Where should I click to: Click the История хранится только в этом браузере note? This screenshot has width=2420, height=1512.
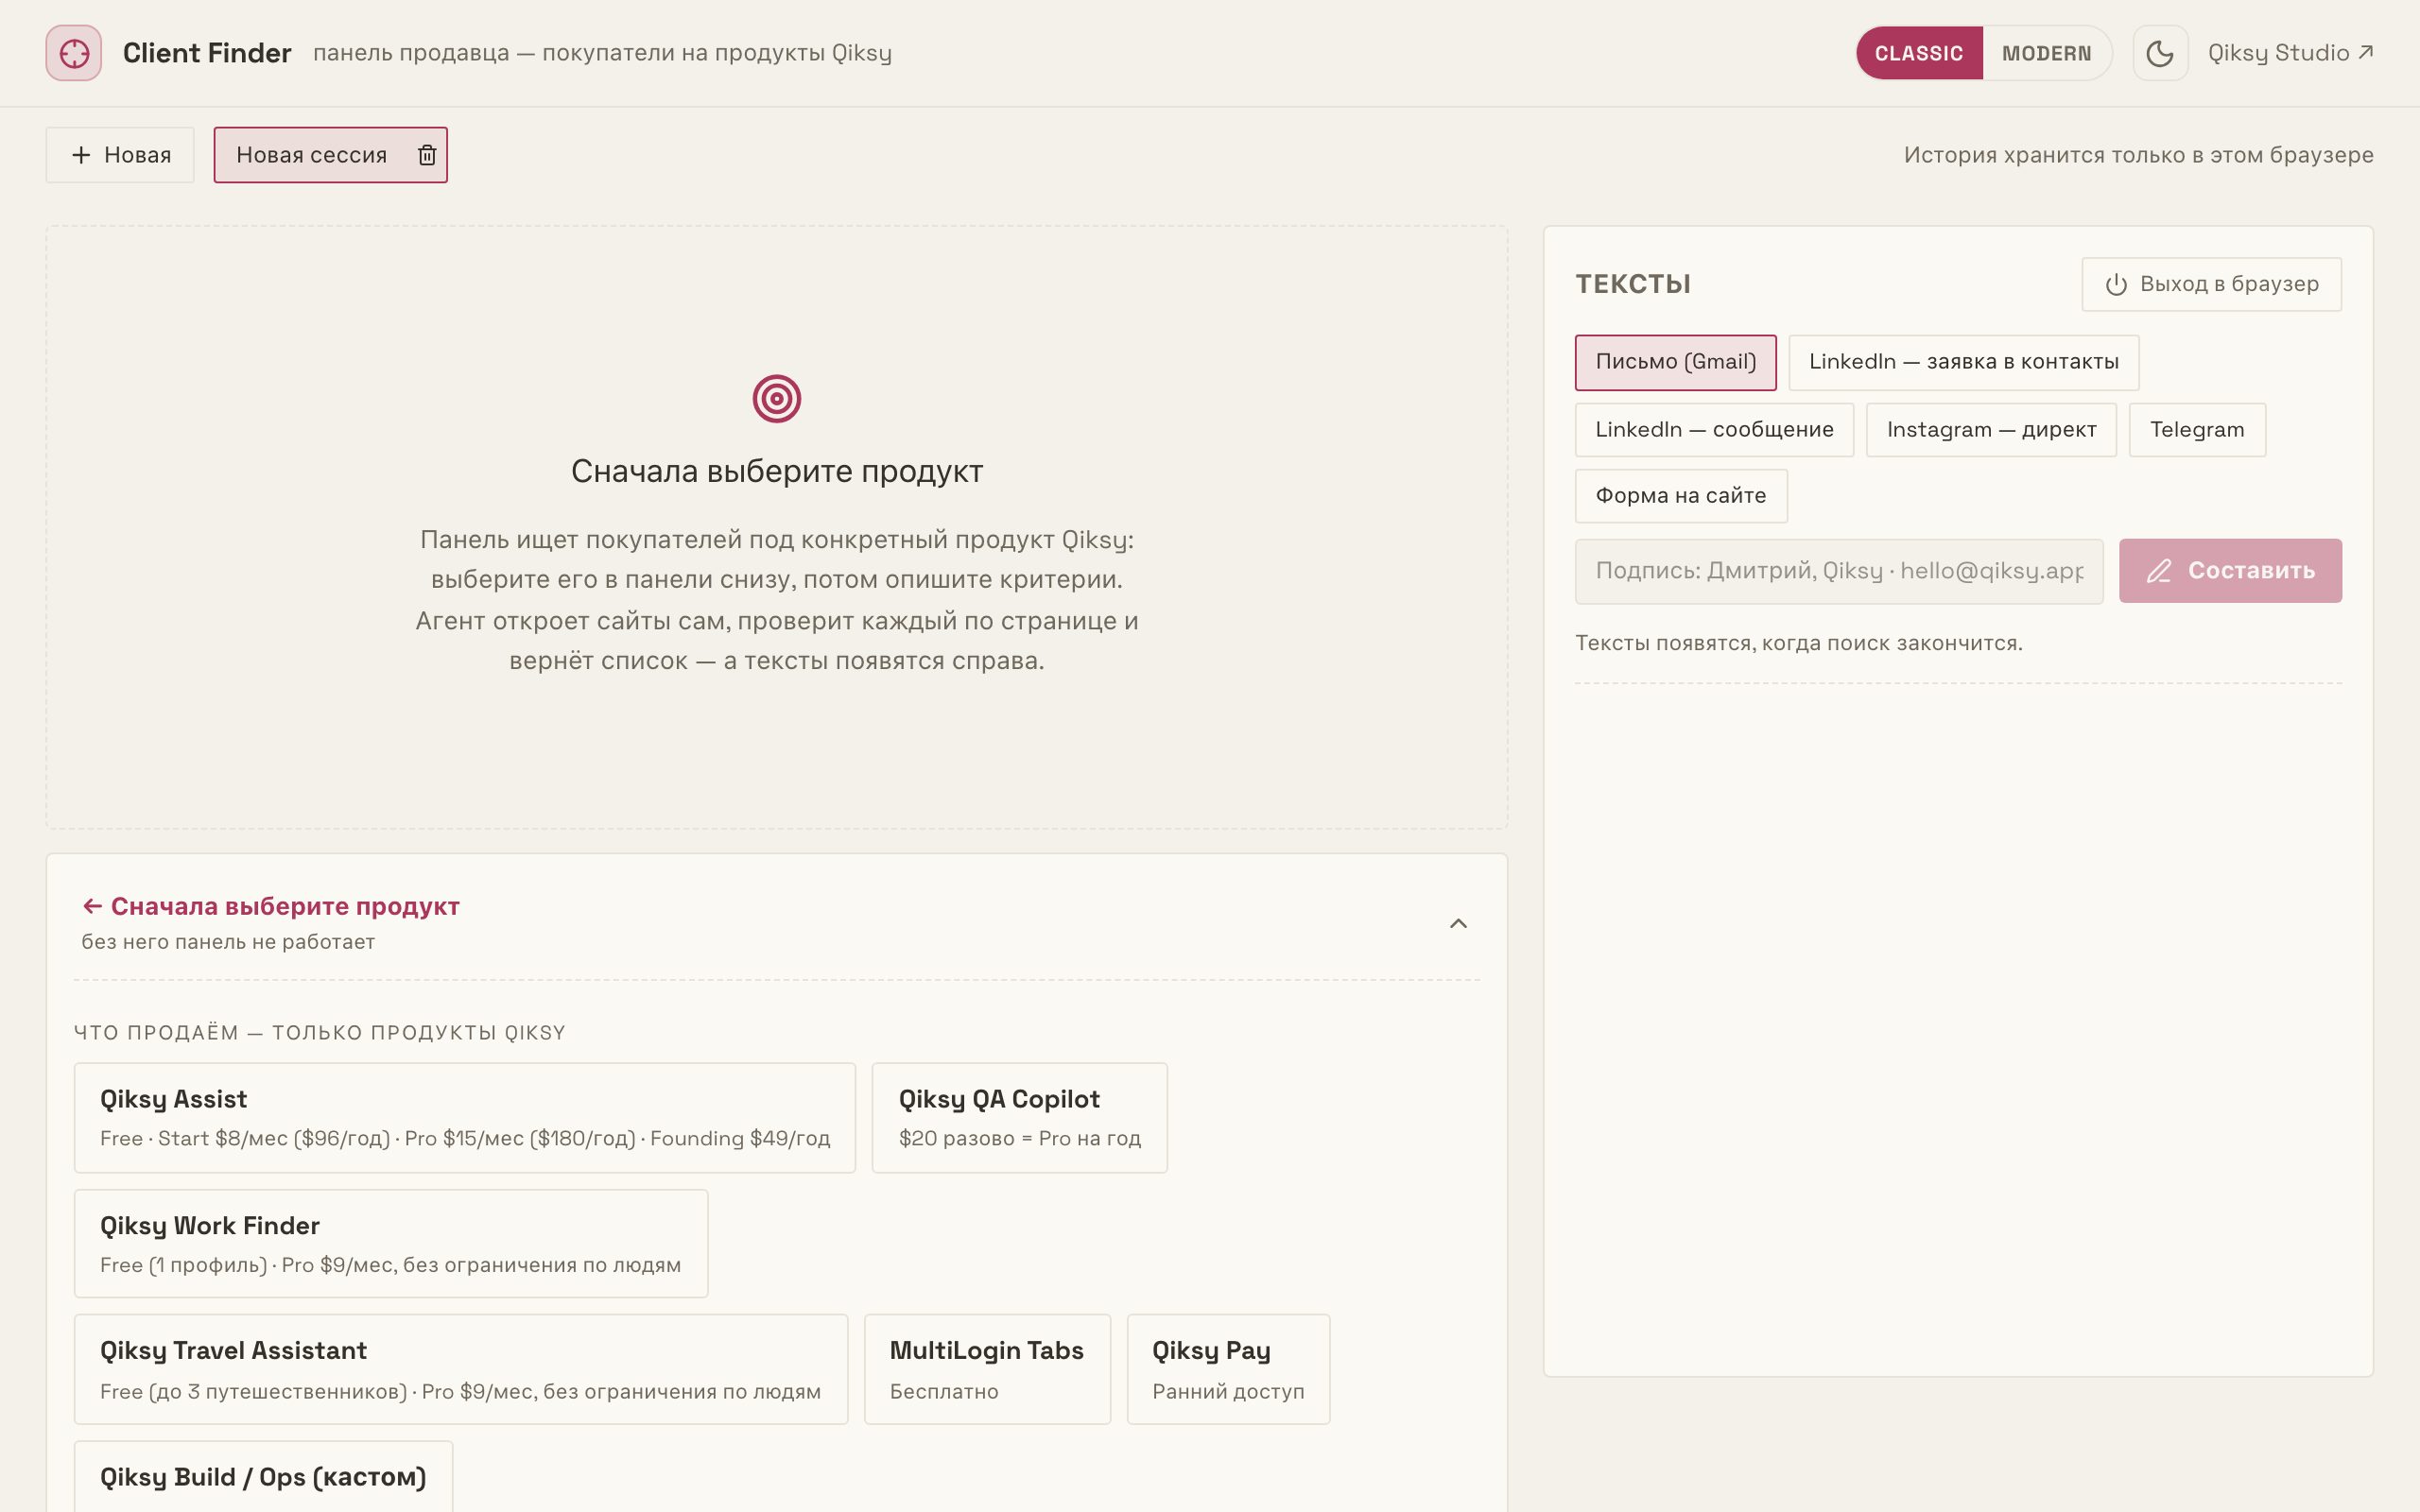click(x=2138, y=155)
